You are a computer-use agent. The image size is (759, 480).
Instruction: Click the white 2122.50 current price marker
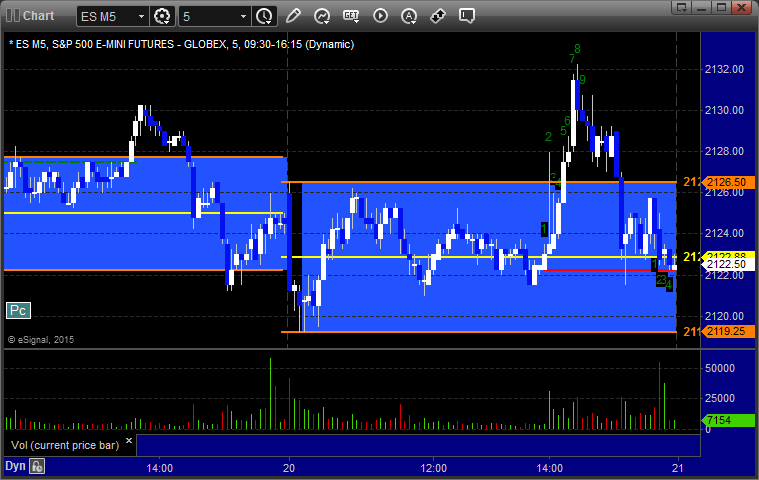point(728,265)
